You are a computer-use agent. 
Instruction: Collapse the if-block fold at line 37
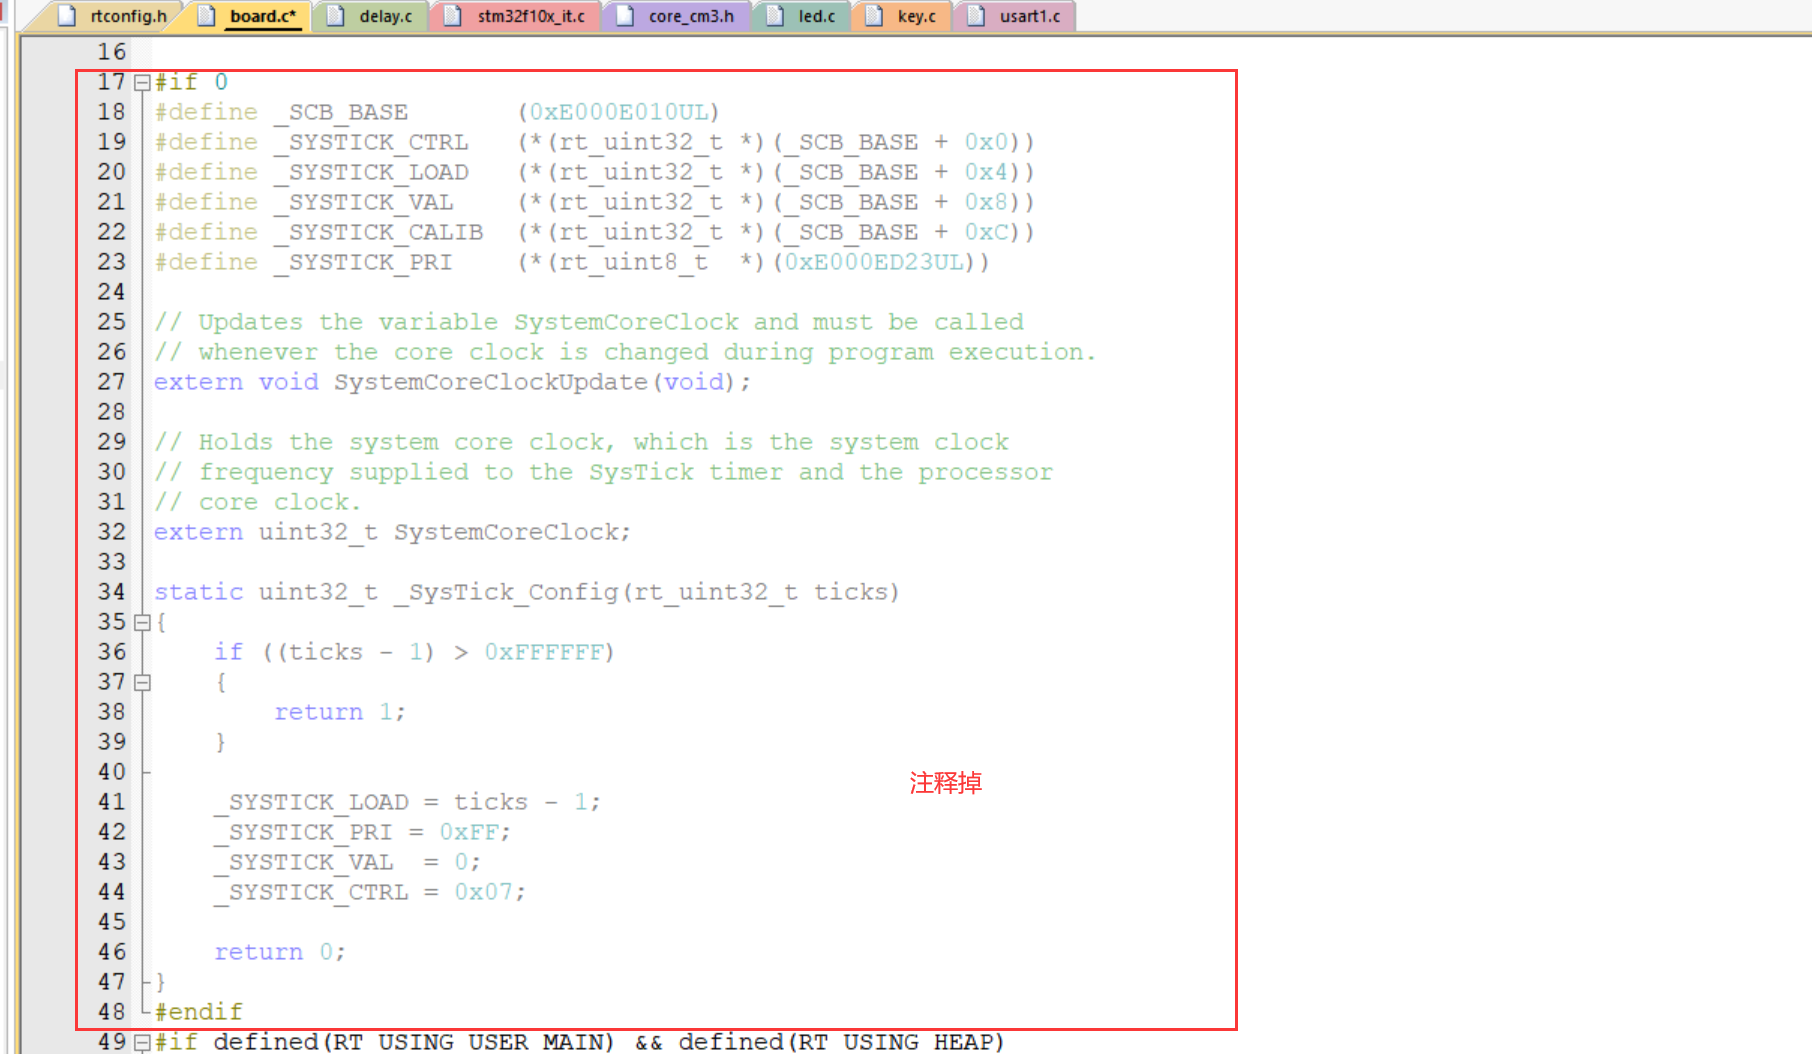142,683
